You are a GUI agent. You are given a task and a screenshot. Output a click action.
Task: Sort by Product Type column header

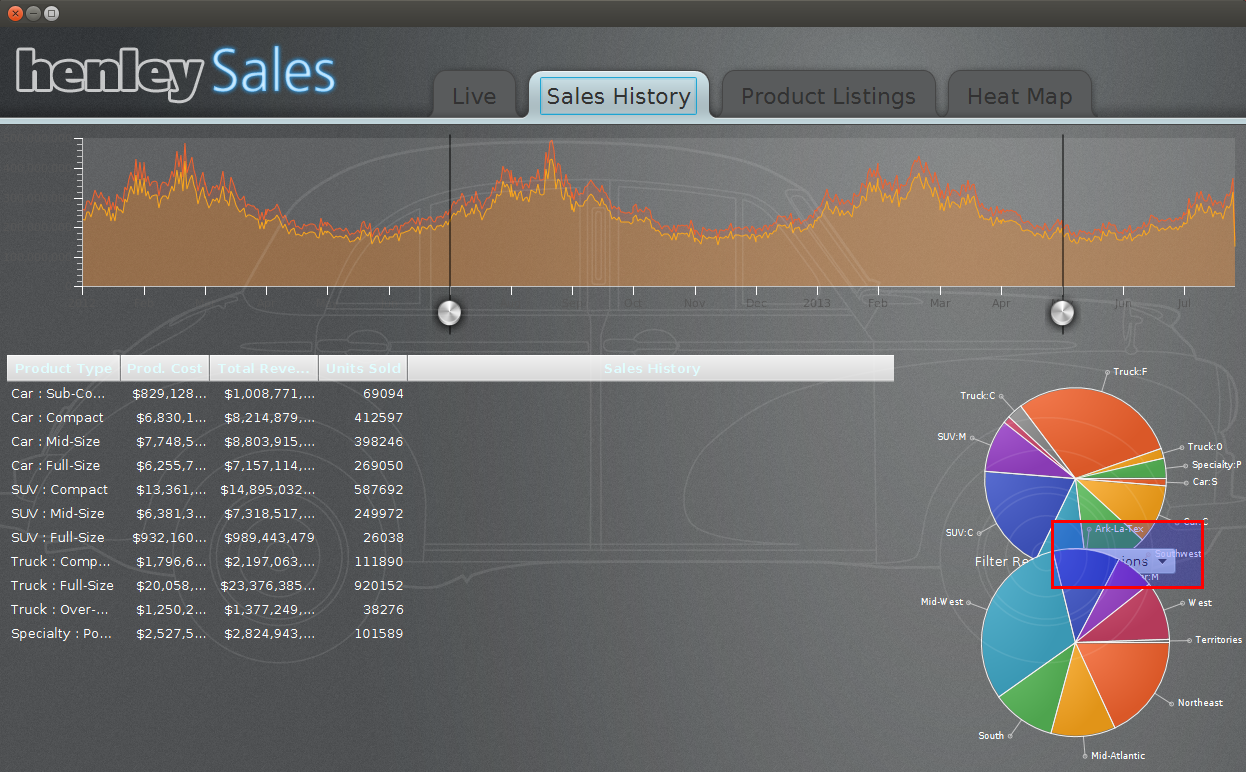64,369
